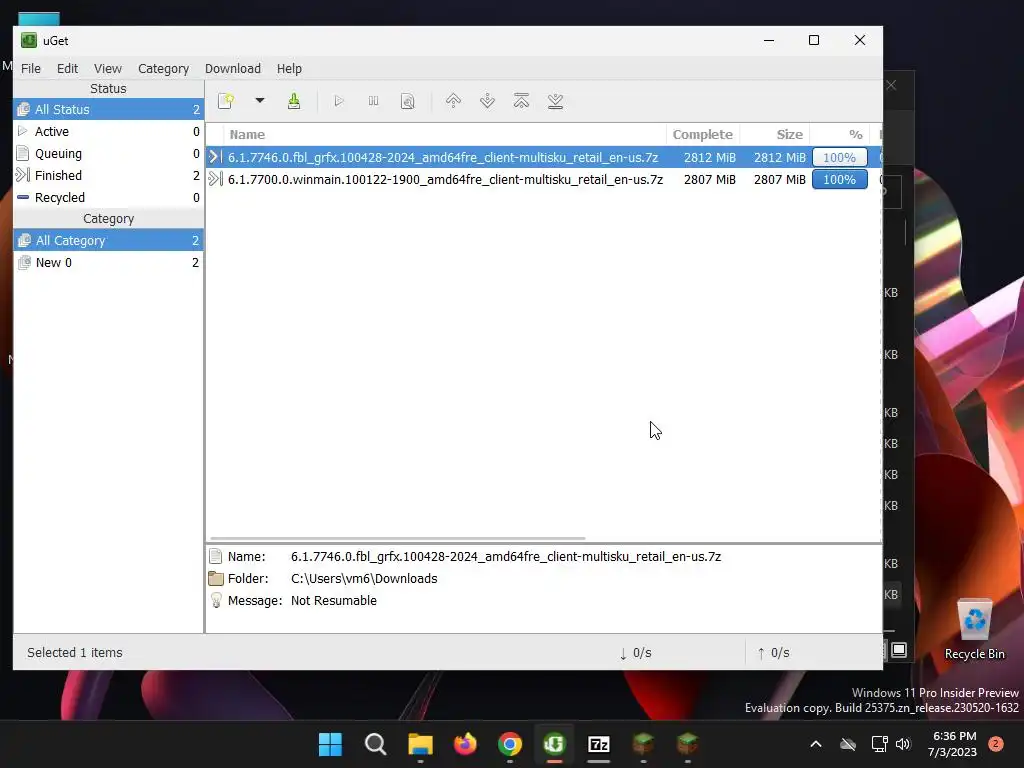1024x768 pixels.
Task: Click the Set Runnable play icon
Action: pos(338,101)
